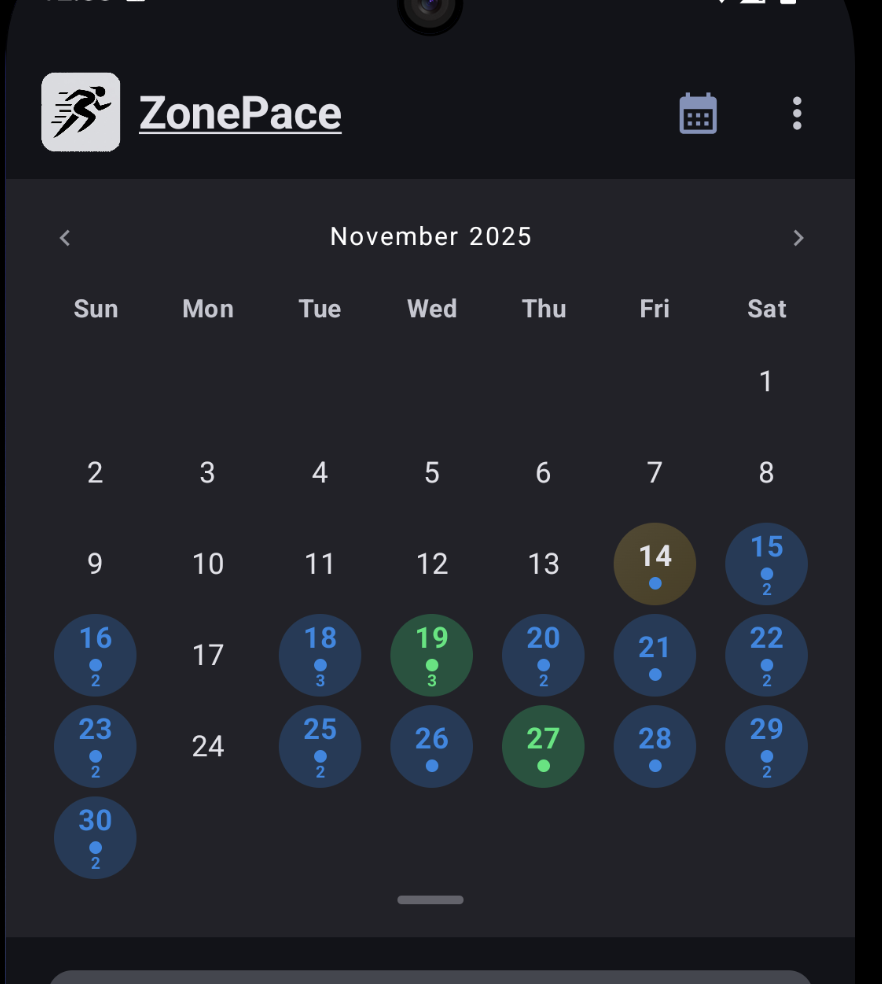Tap November 22 Saturday date
882x984 pixels.
[x=766, y=655]
